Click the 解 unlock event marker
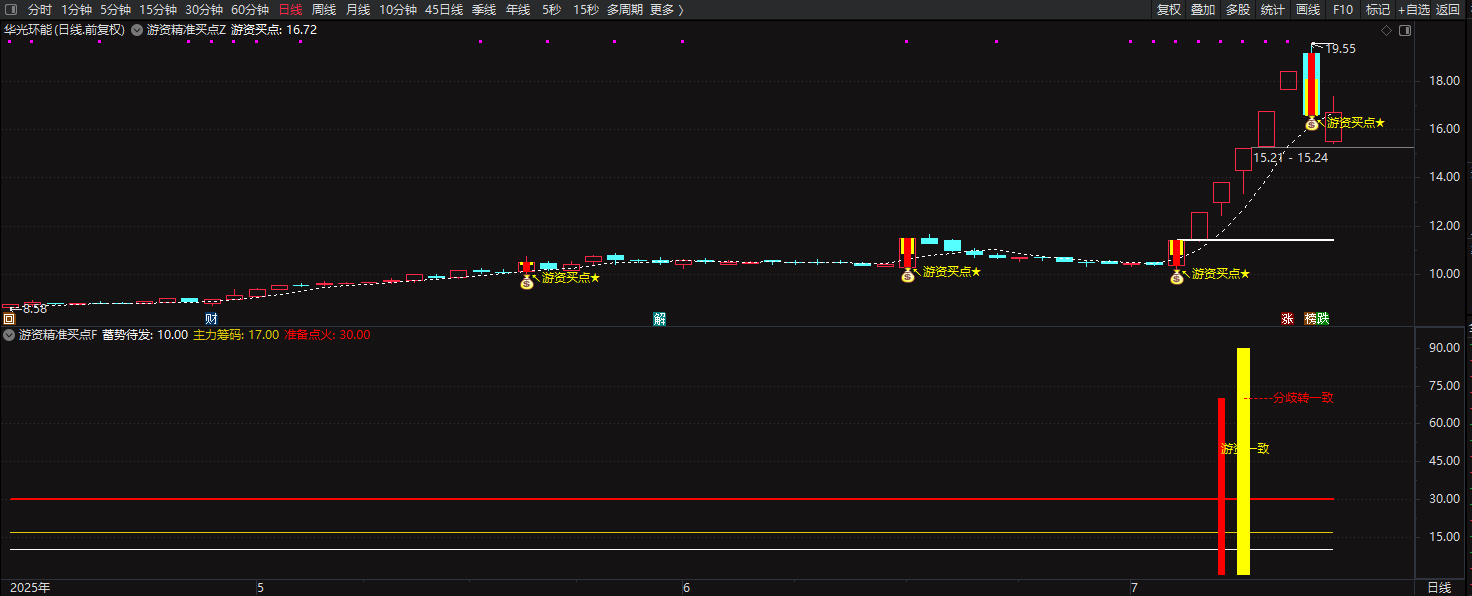 point(660,319)
